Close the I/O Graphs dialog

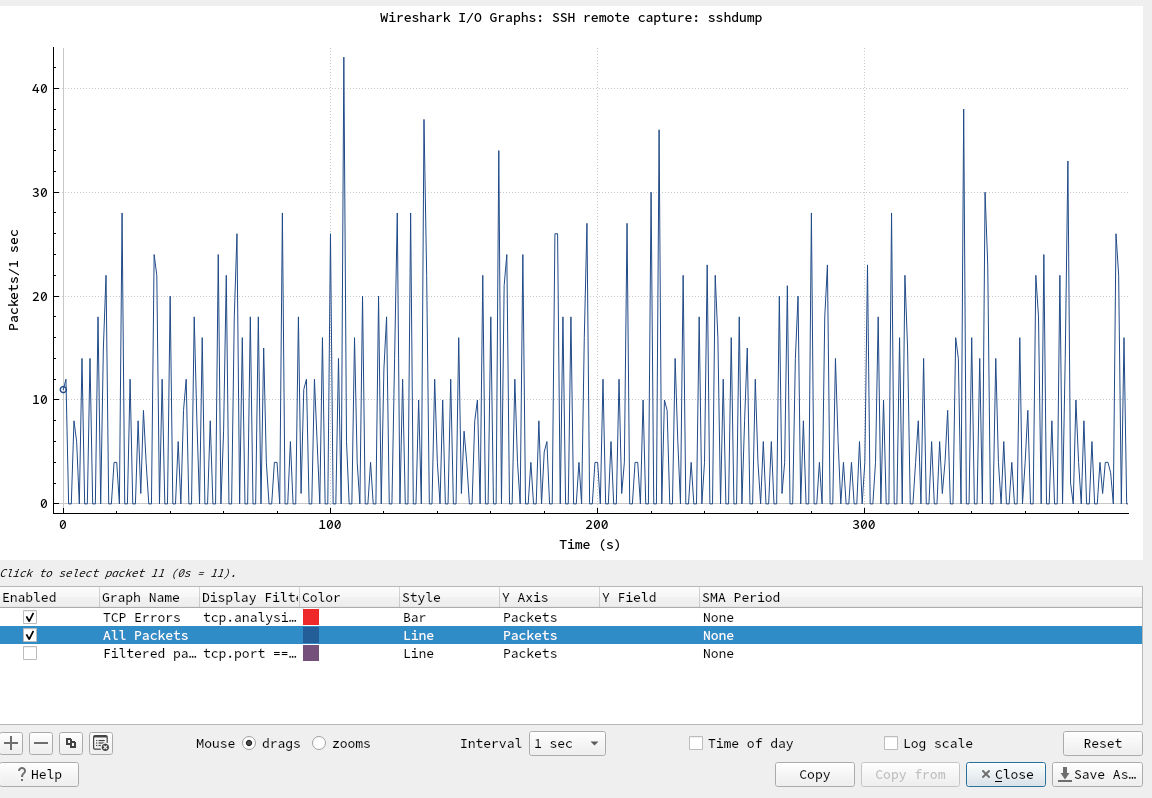pyautogui.click(x=1006, y=774)
